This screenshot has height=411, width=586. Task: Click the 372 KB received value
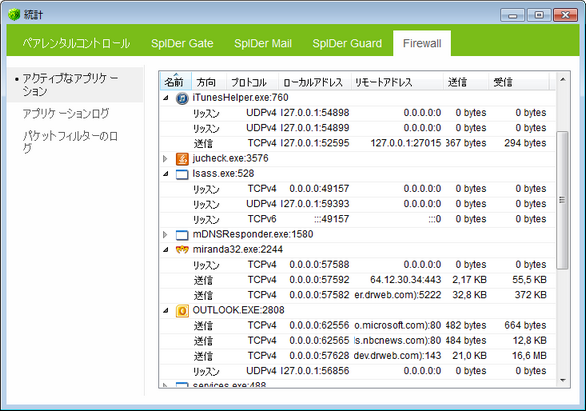pyautogui.click(x=531, y=295)
